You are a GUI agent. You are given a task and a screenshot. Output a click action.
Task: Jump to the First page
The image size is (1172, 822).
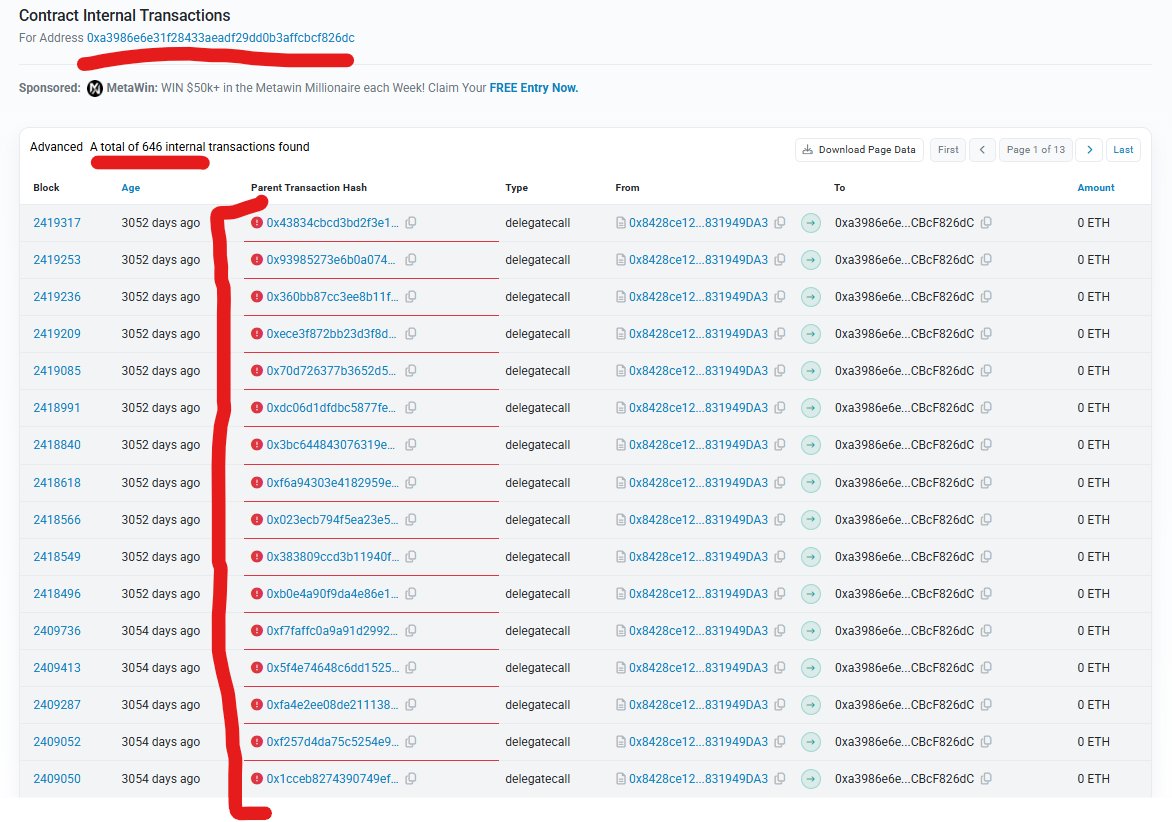(x=948, y=149)
